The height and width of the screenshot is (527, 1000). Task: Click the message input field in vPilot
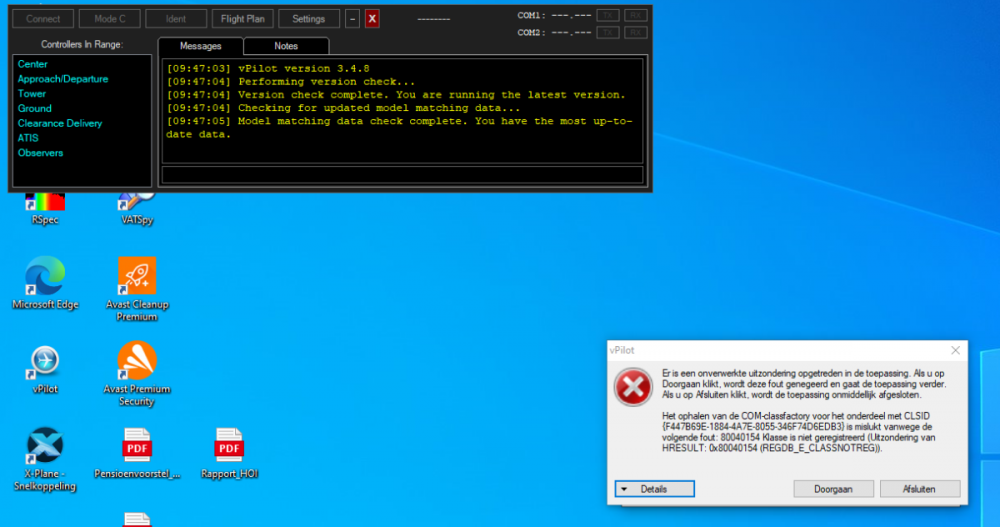402,175
